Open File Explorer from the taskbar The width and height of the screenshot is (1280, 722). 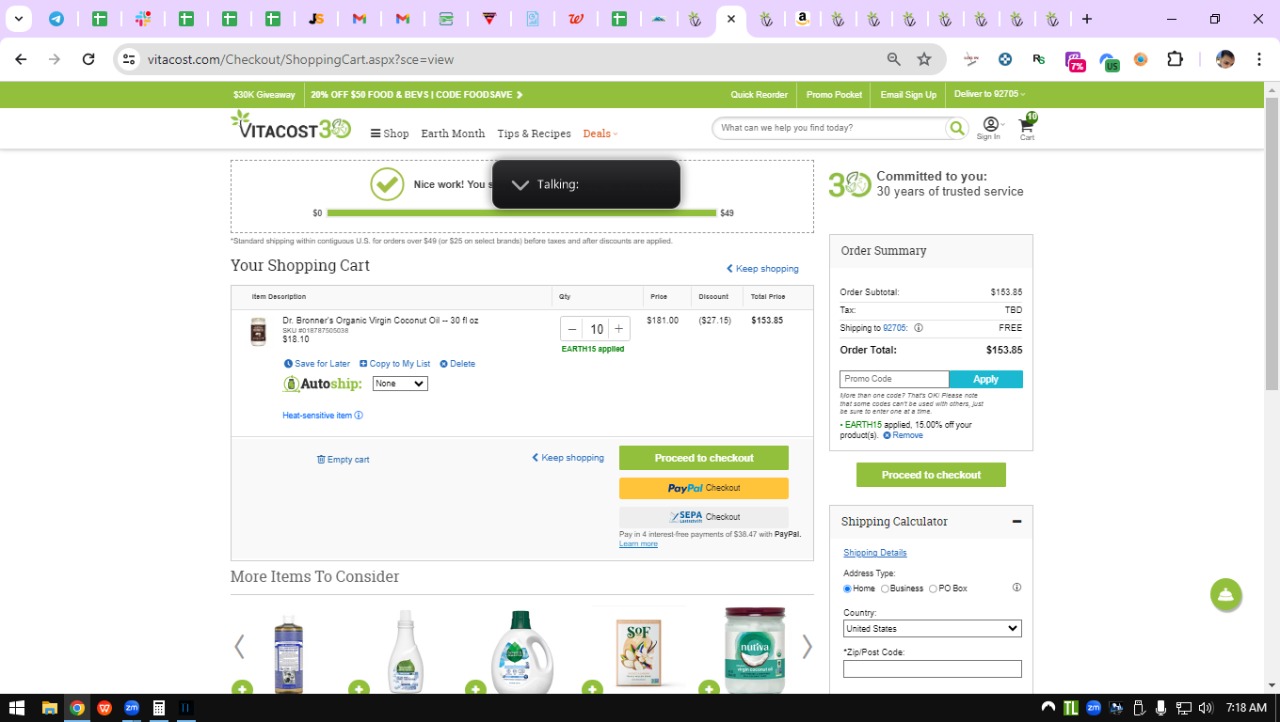point(49,708)
